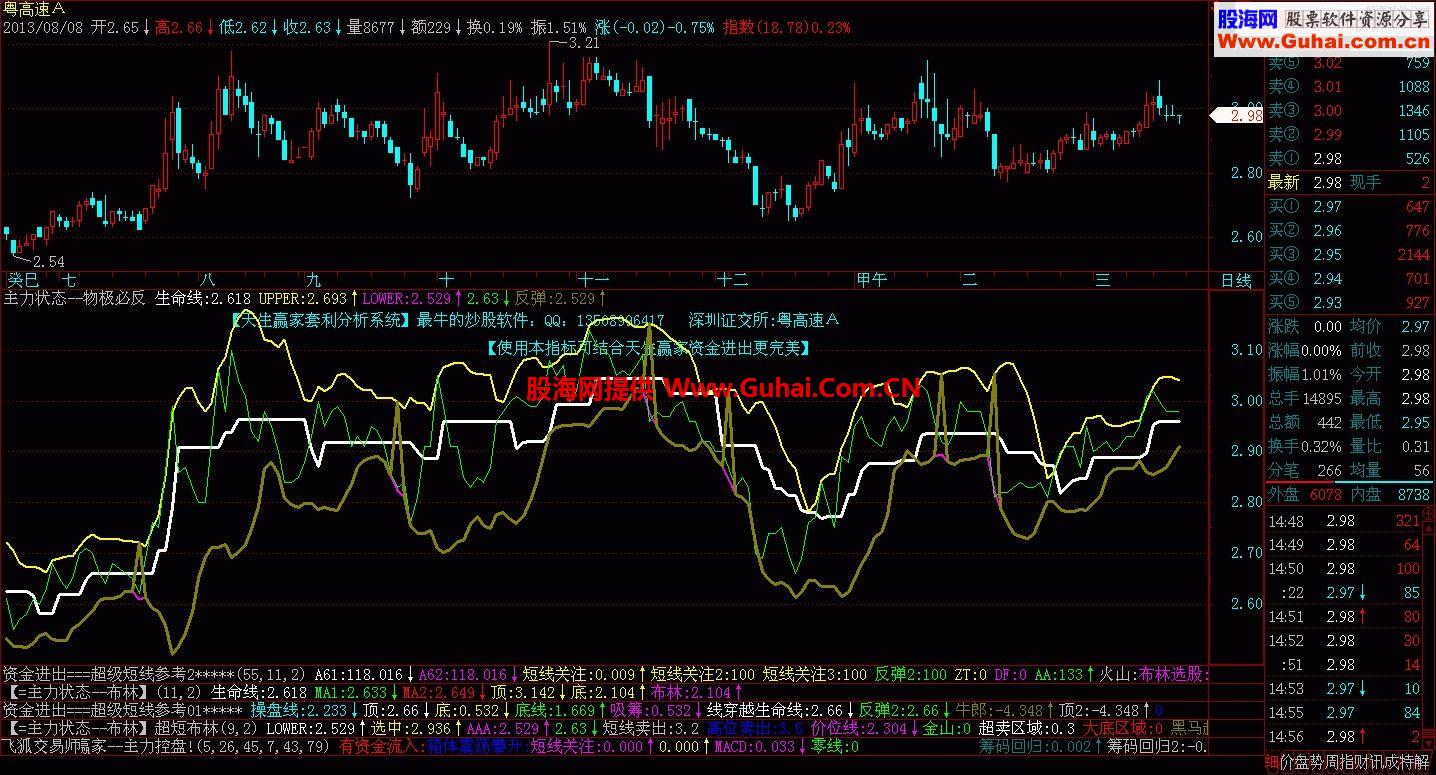Select the 14:48 tick row
Viewport: 1436px width, 775px height.
[1344, 521]
